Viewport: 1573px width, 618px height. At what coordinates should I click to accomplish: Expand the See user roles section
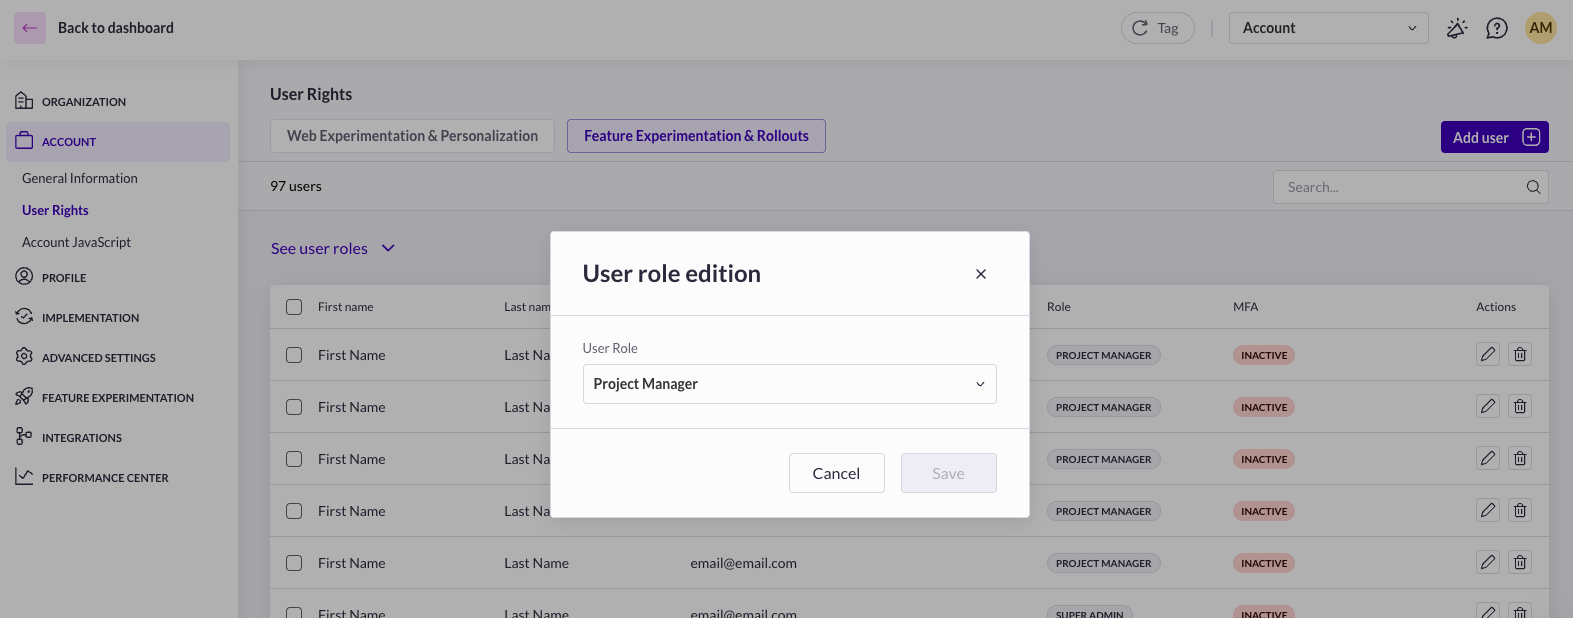coord(332,249)
